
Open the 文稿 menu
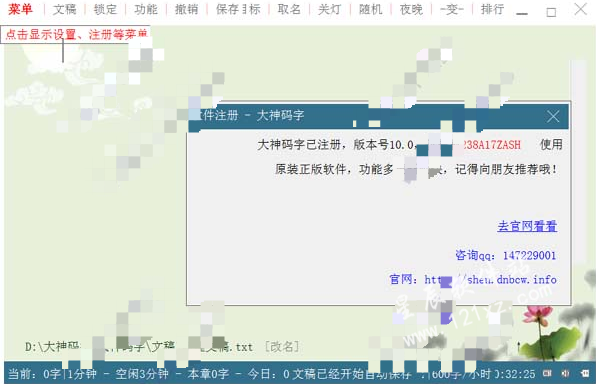[65, 9]
